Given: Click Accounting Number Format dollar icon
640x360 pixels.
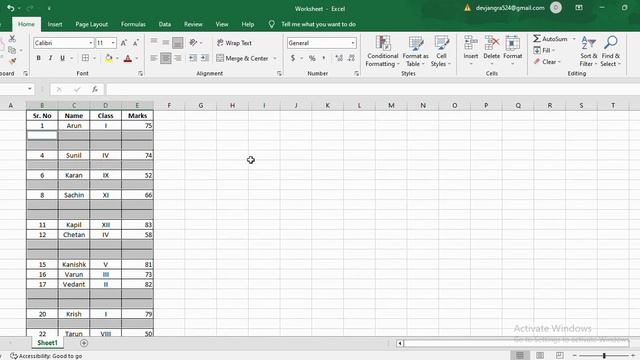Looking at the screenshot, I should (x=293, y=58).
